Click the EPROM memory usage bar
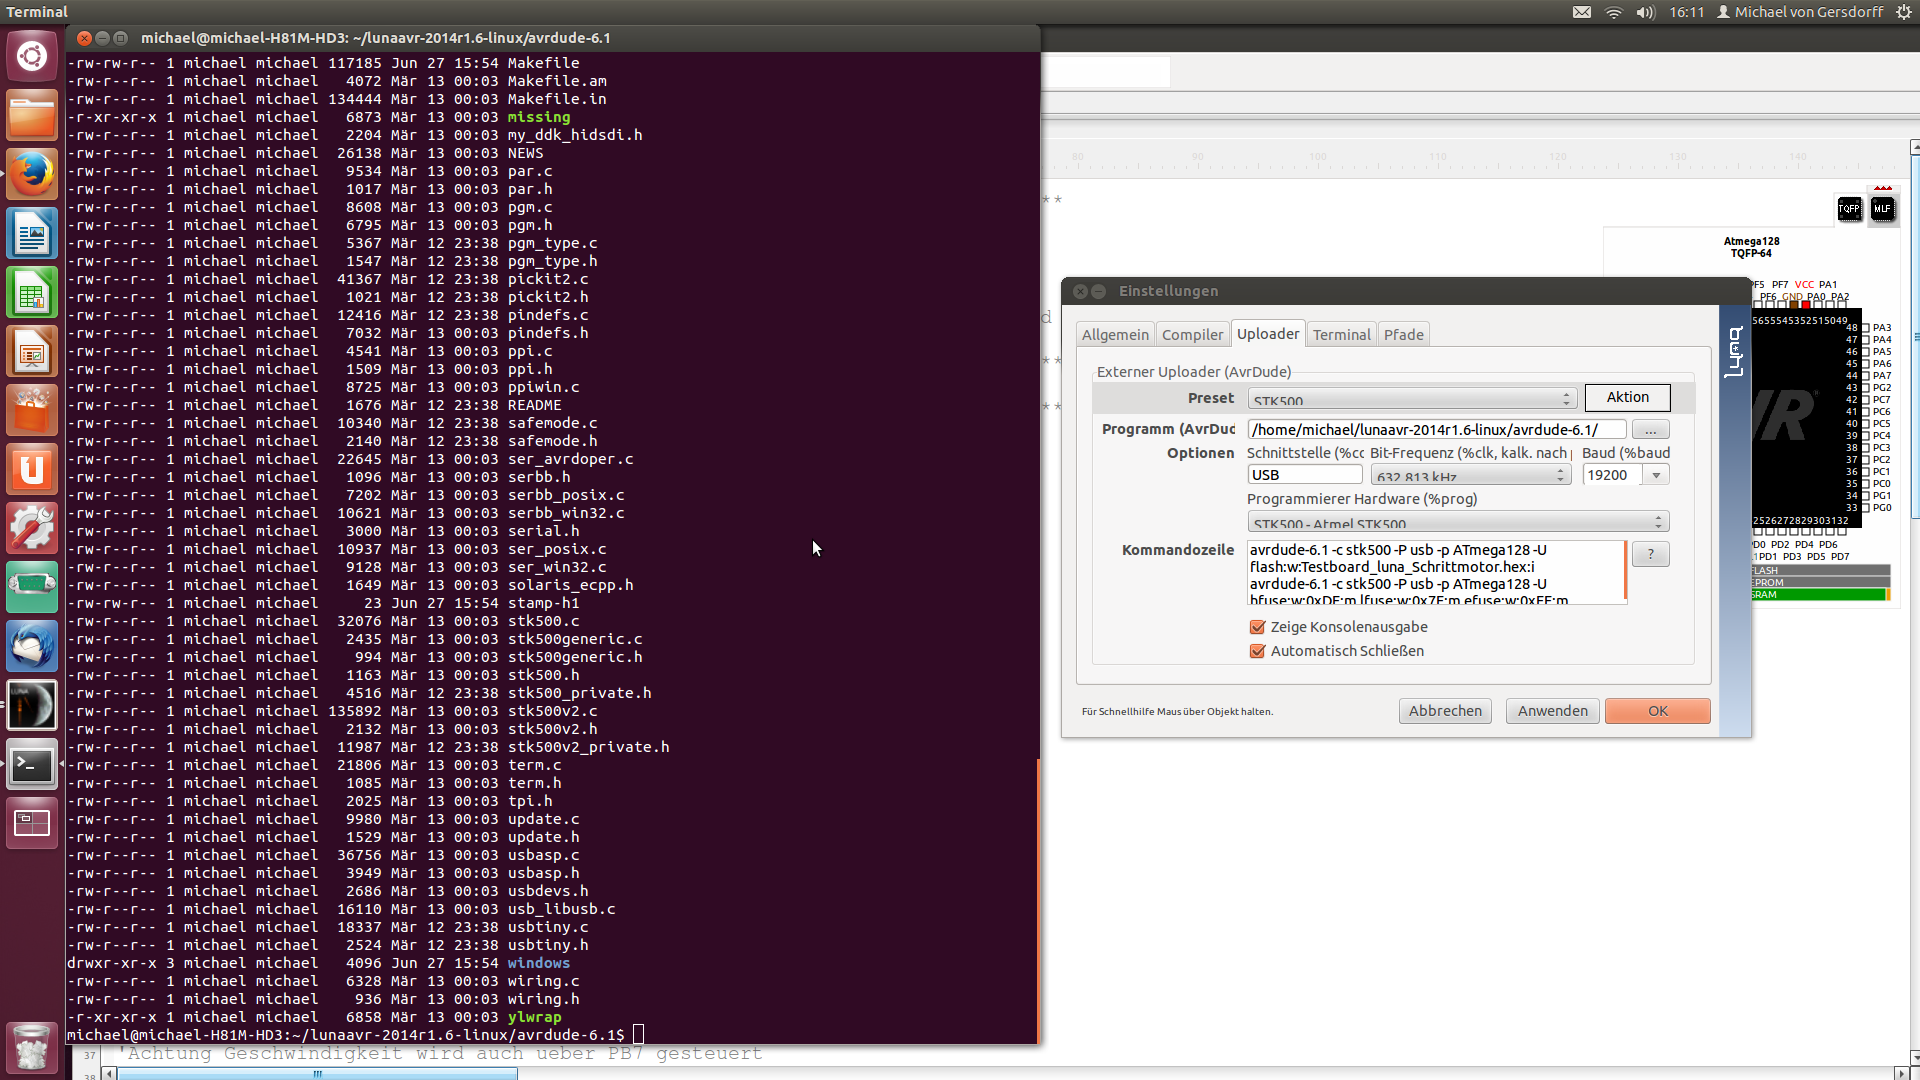The height and width of the screenshot is (1080, 1920). click(1820, 582)
